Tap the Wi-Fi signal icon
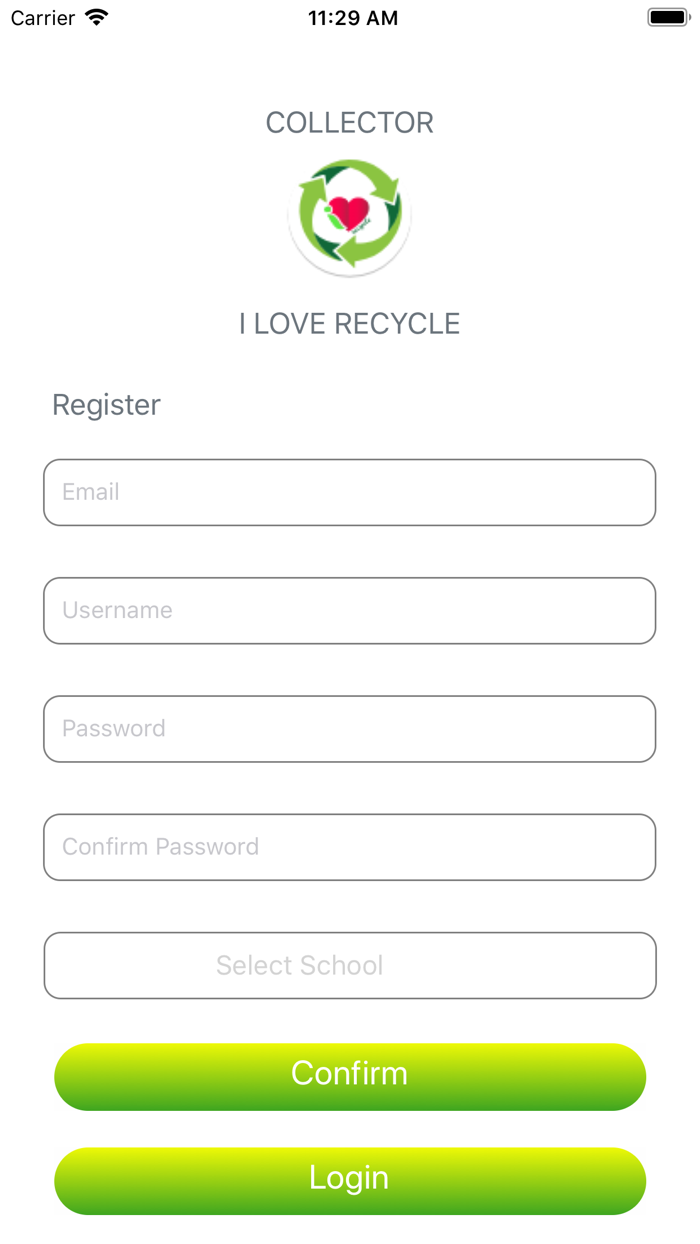 [x=95, y=17]
